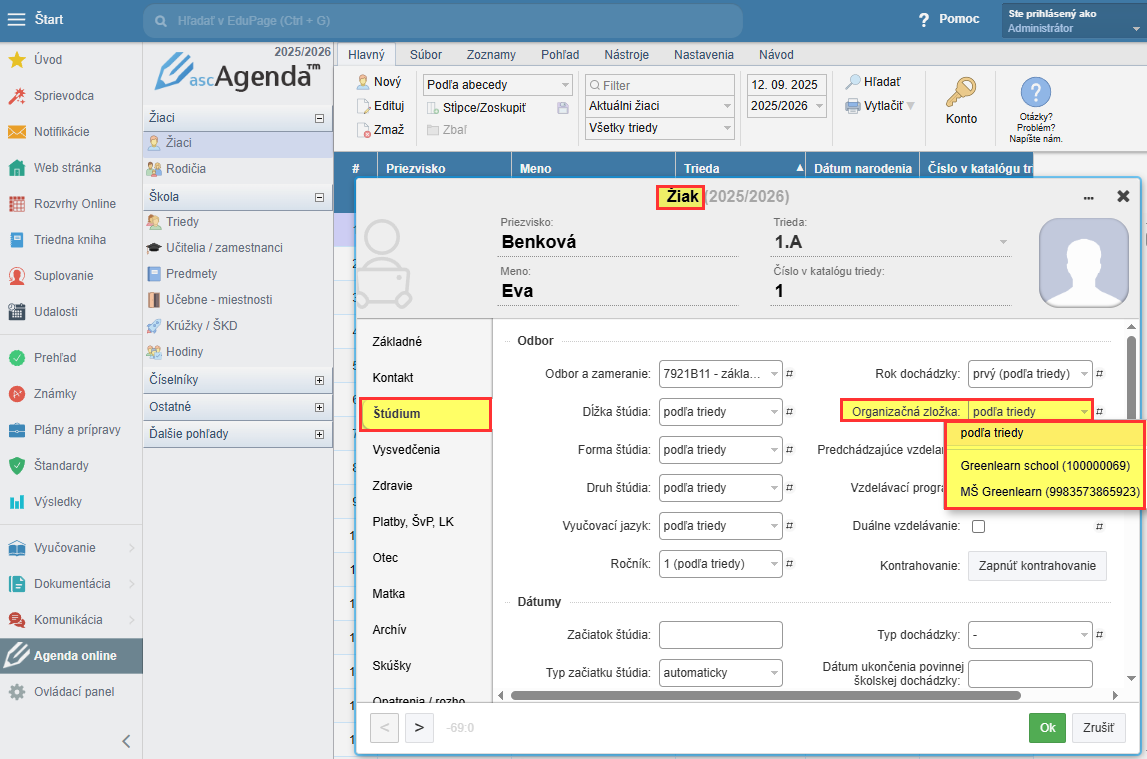Collapse the Žiaci section in the navigation panel
1147x759 pixels.
tap(319, 118)
